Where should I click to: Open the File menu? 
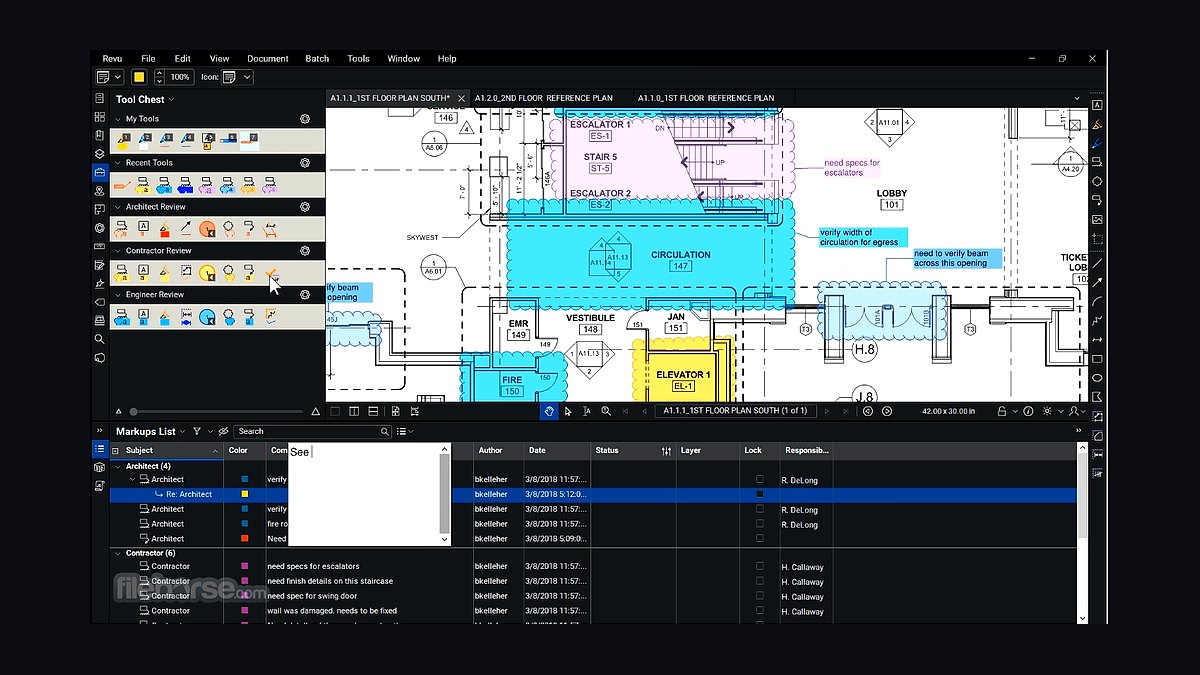[148, 59]
